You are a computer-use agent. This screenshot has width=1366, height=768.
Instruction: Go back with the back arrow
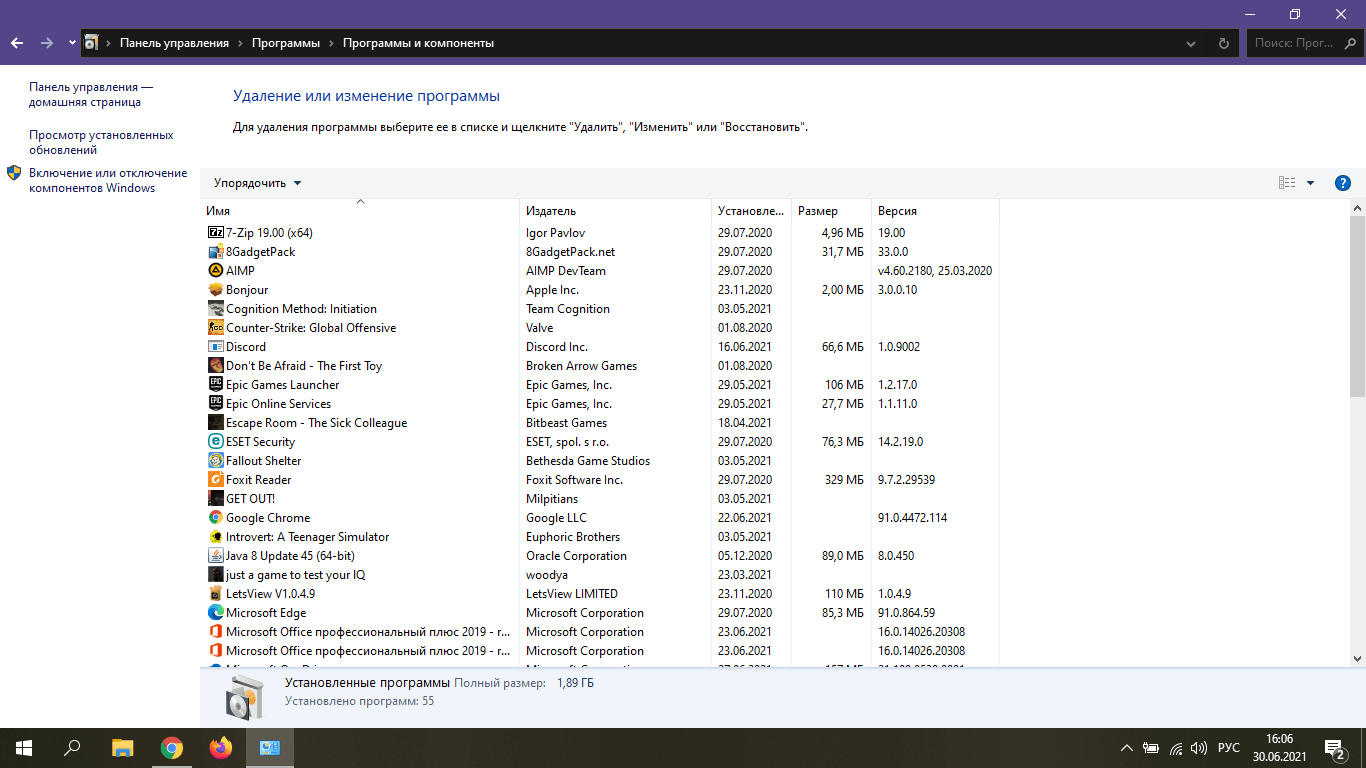click(x=17, y=43)
